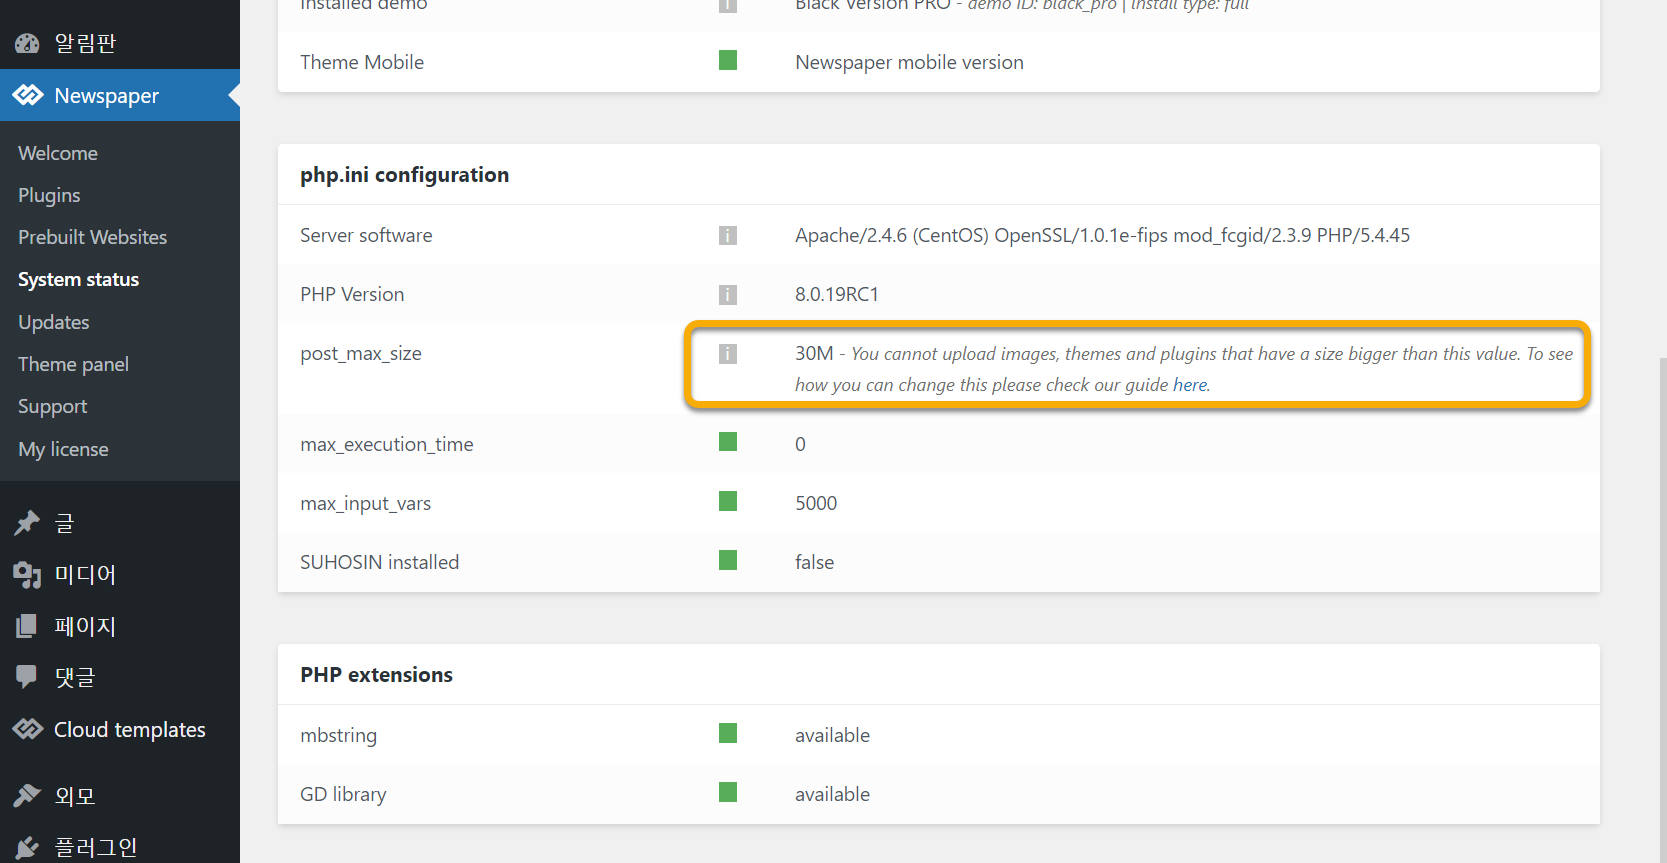Click the 댓글 comments bubble icon
Viewport: 1667px width, 863px height.
(27, 677)
